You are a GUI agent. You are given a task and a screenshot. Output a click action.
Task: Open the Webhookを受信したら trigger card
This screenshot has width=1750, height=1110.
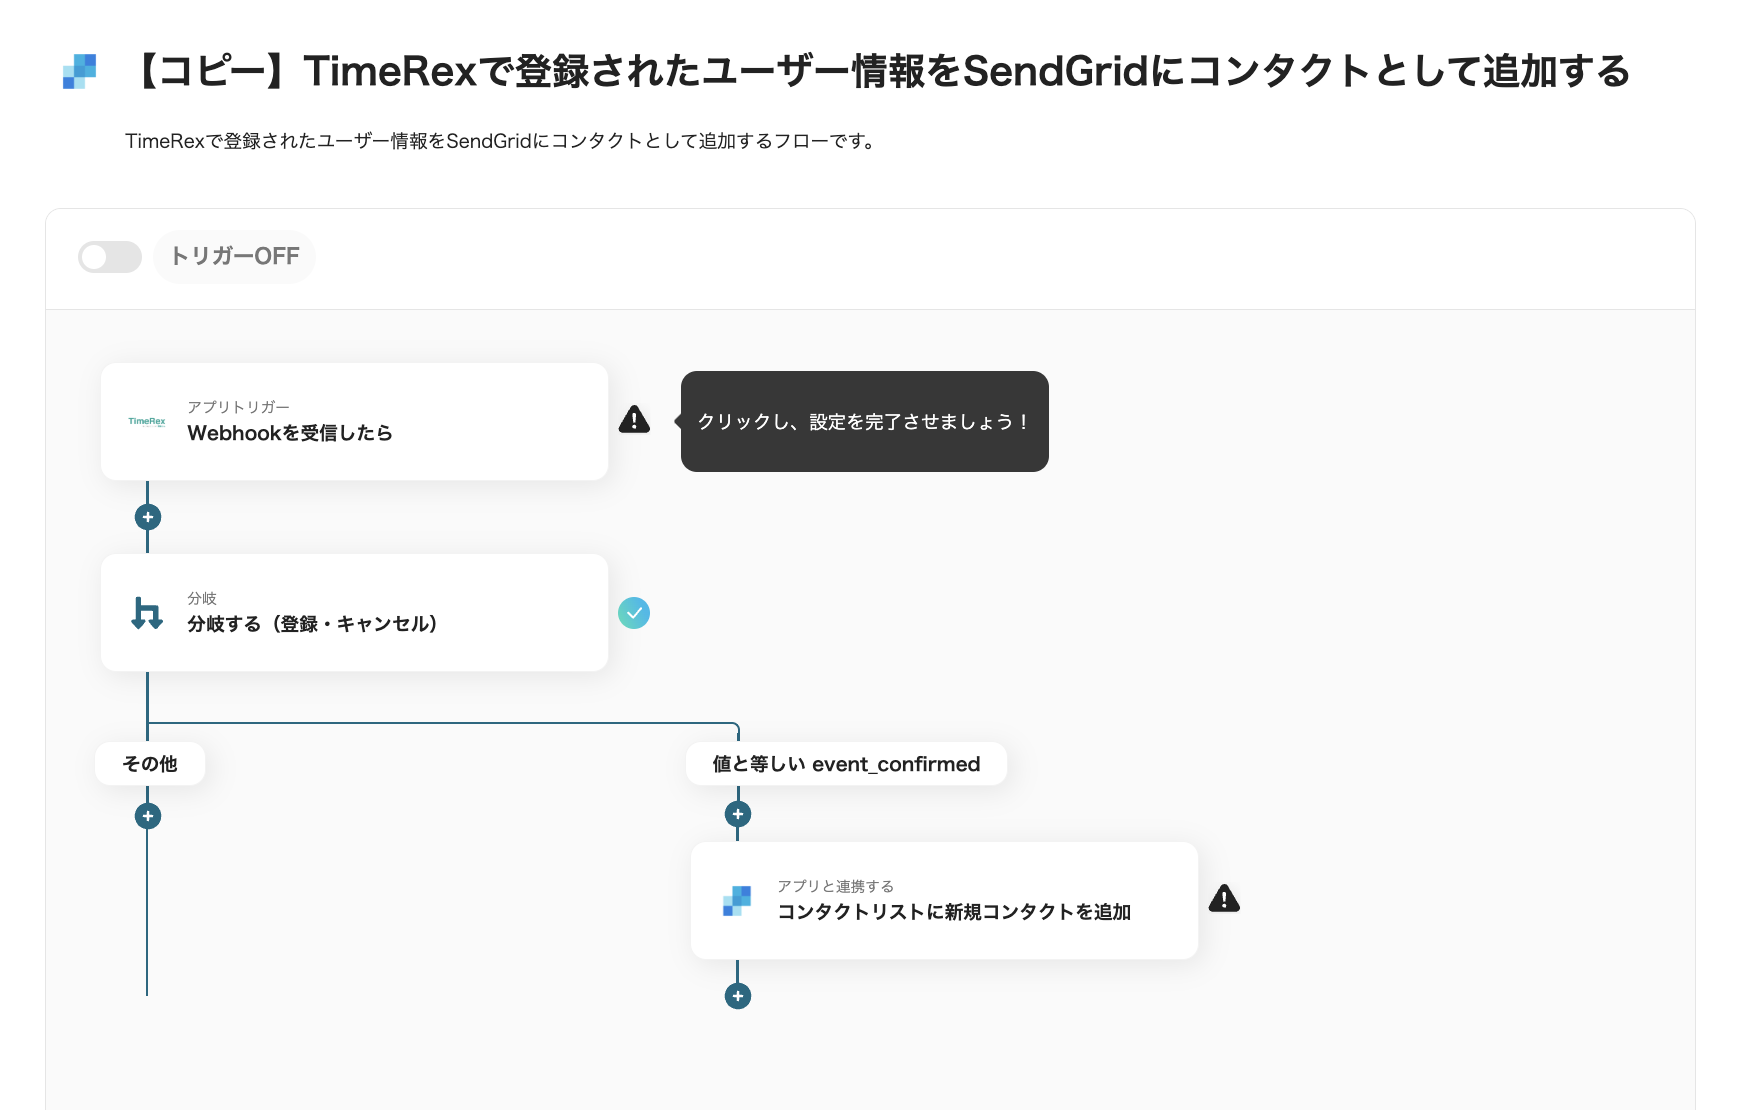(354, 421)
